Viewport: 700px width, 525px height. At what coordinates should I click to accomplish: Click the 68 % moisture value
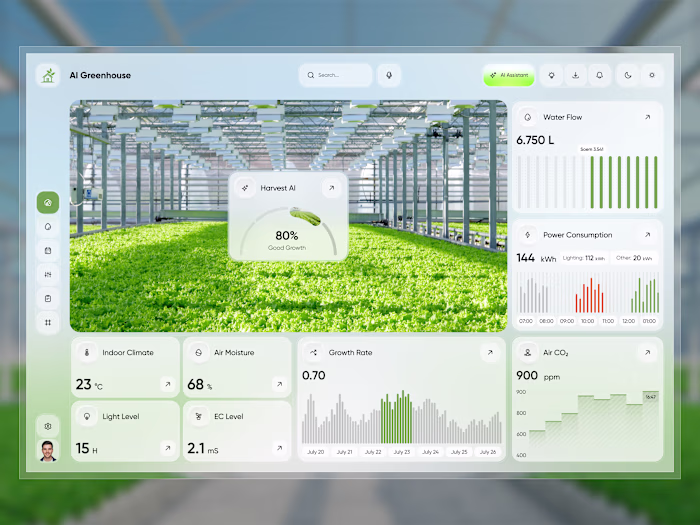[x=200, y=384]
